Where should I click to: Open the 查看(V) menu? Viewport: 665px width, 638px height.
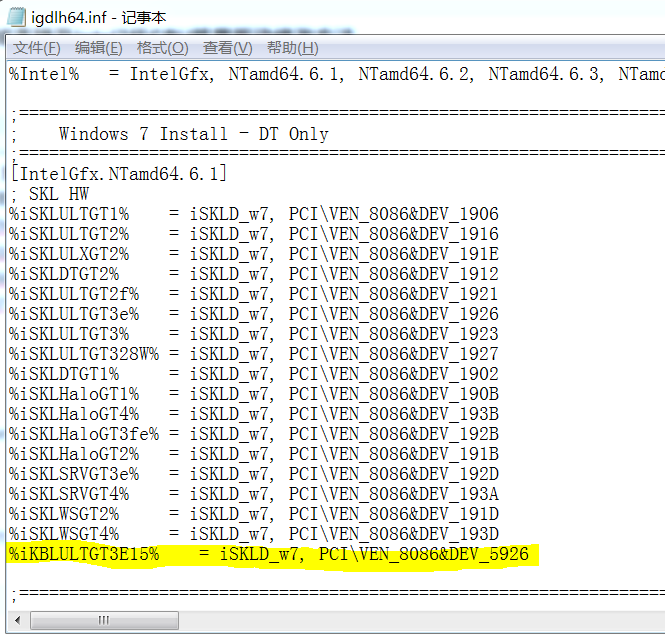click(226, 48)
